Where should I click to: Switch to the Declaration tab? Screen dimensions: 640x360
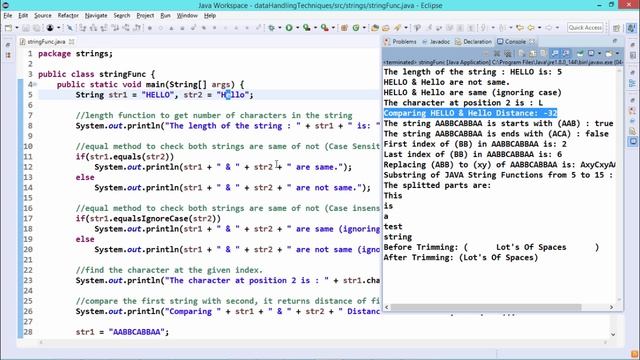click(473, 42)
